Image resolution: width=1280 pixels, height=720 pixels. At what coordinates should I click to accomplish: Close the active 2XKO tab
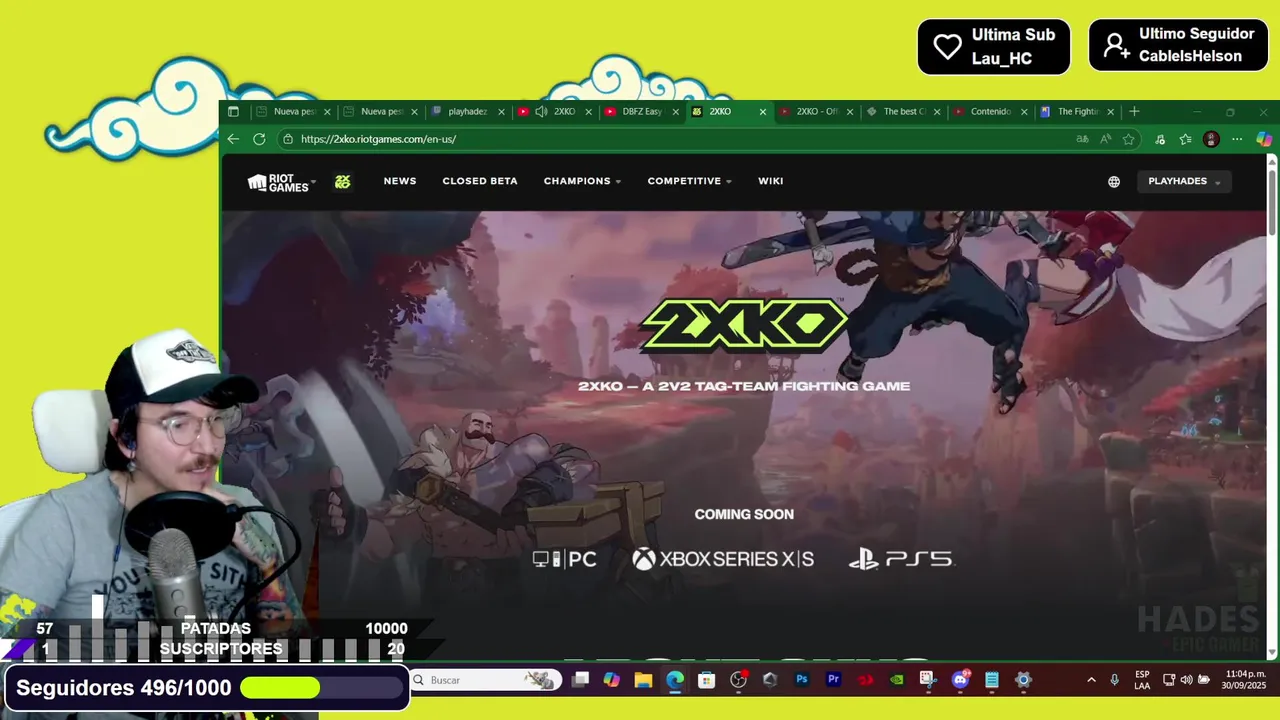point(763,111)
